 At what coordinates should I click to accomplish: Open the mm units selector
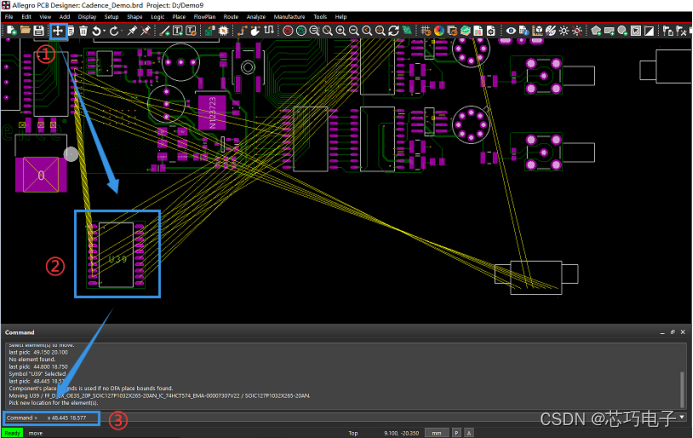pos(436,433)
